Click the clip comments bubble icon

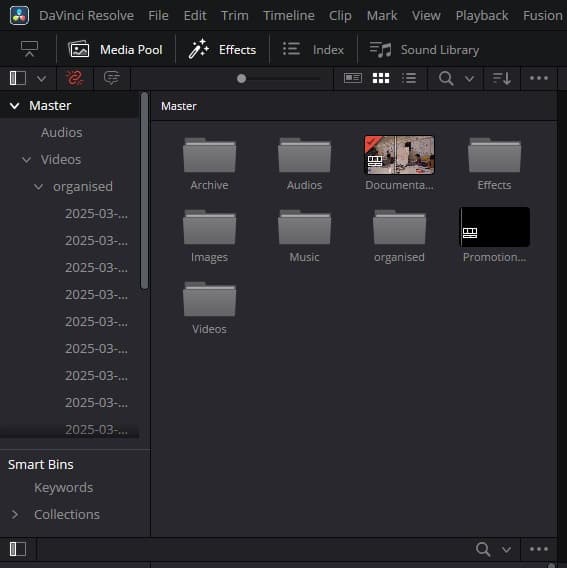tap(111, 78)
